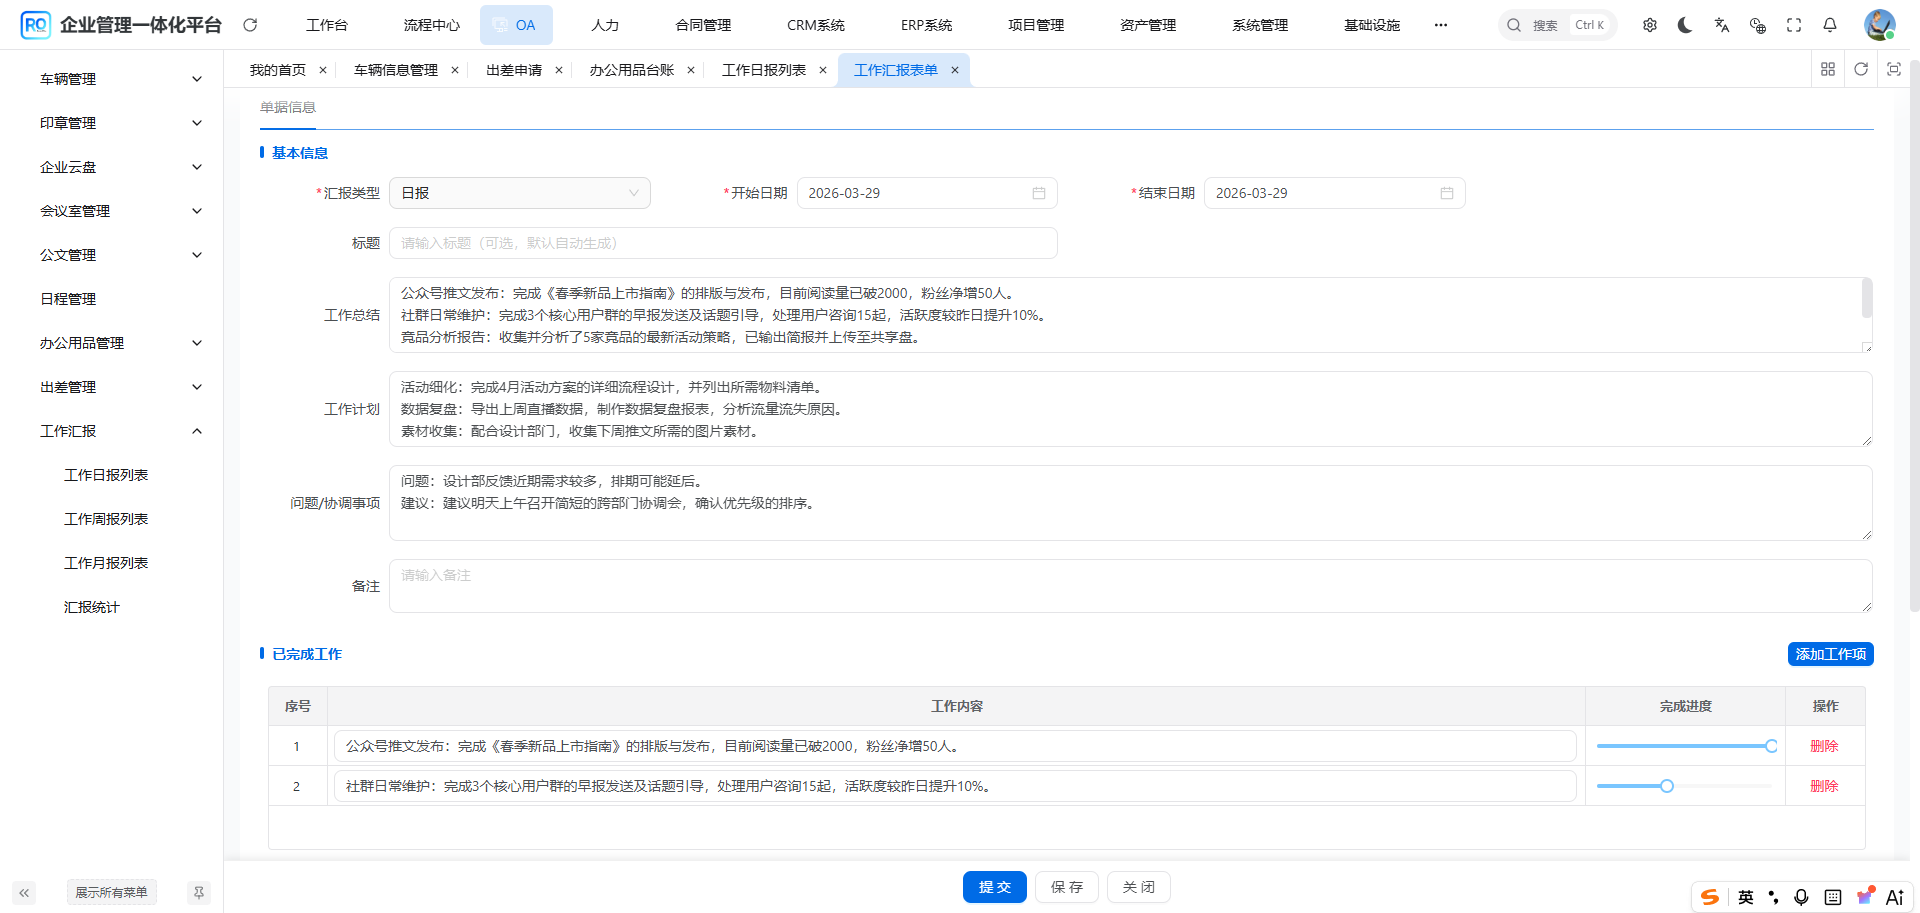Switch to the 工作日报列表 tab

click(x=764, y=70)
